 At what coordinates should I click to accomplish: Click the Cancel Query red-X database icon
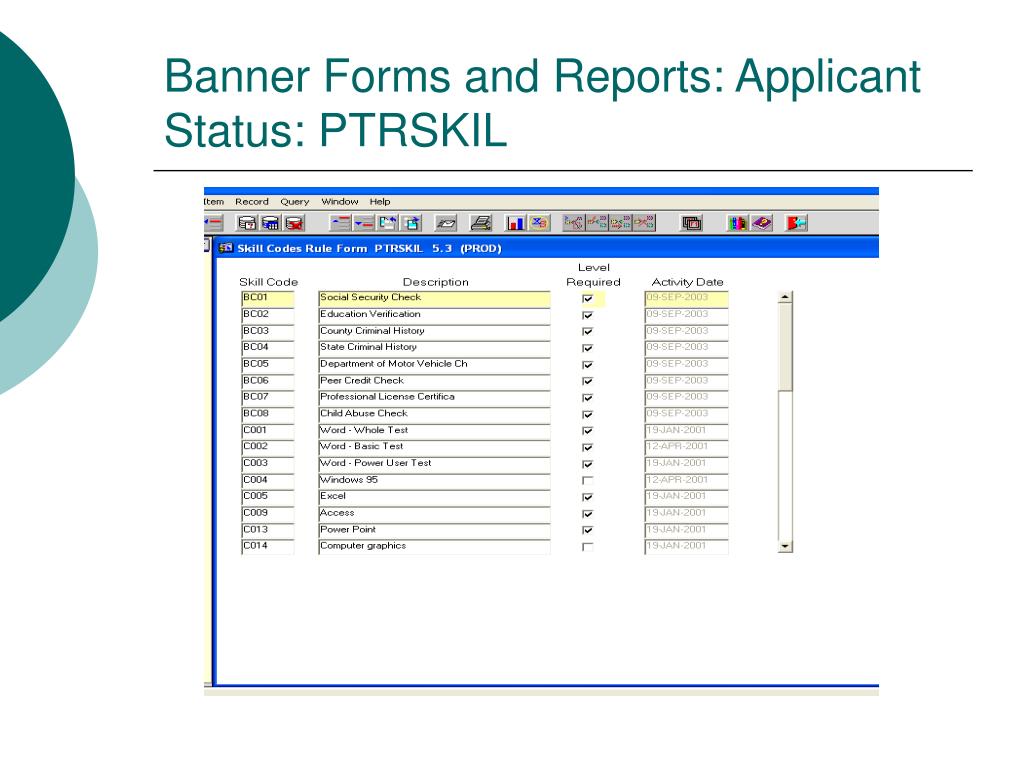coord(295,223)
